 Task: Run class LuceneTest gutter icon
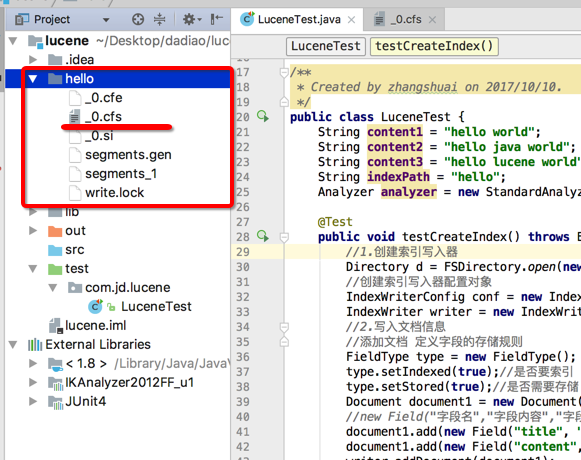click(263, 116)
